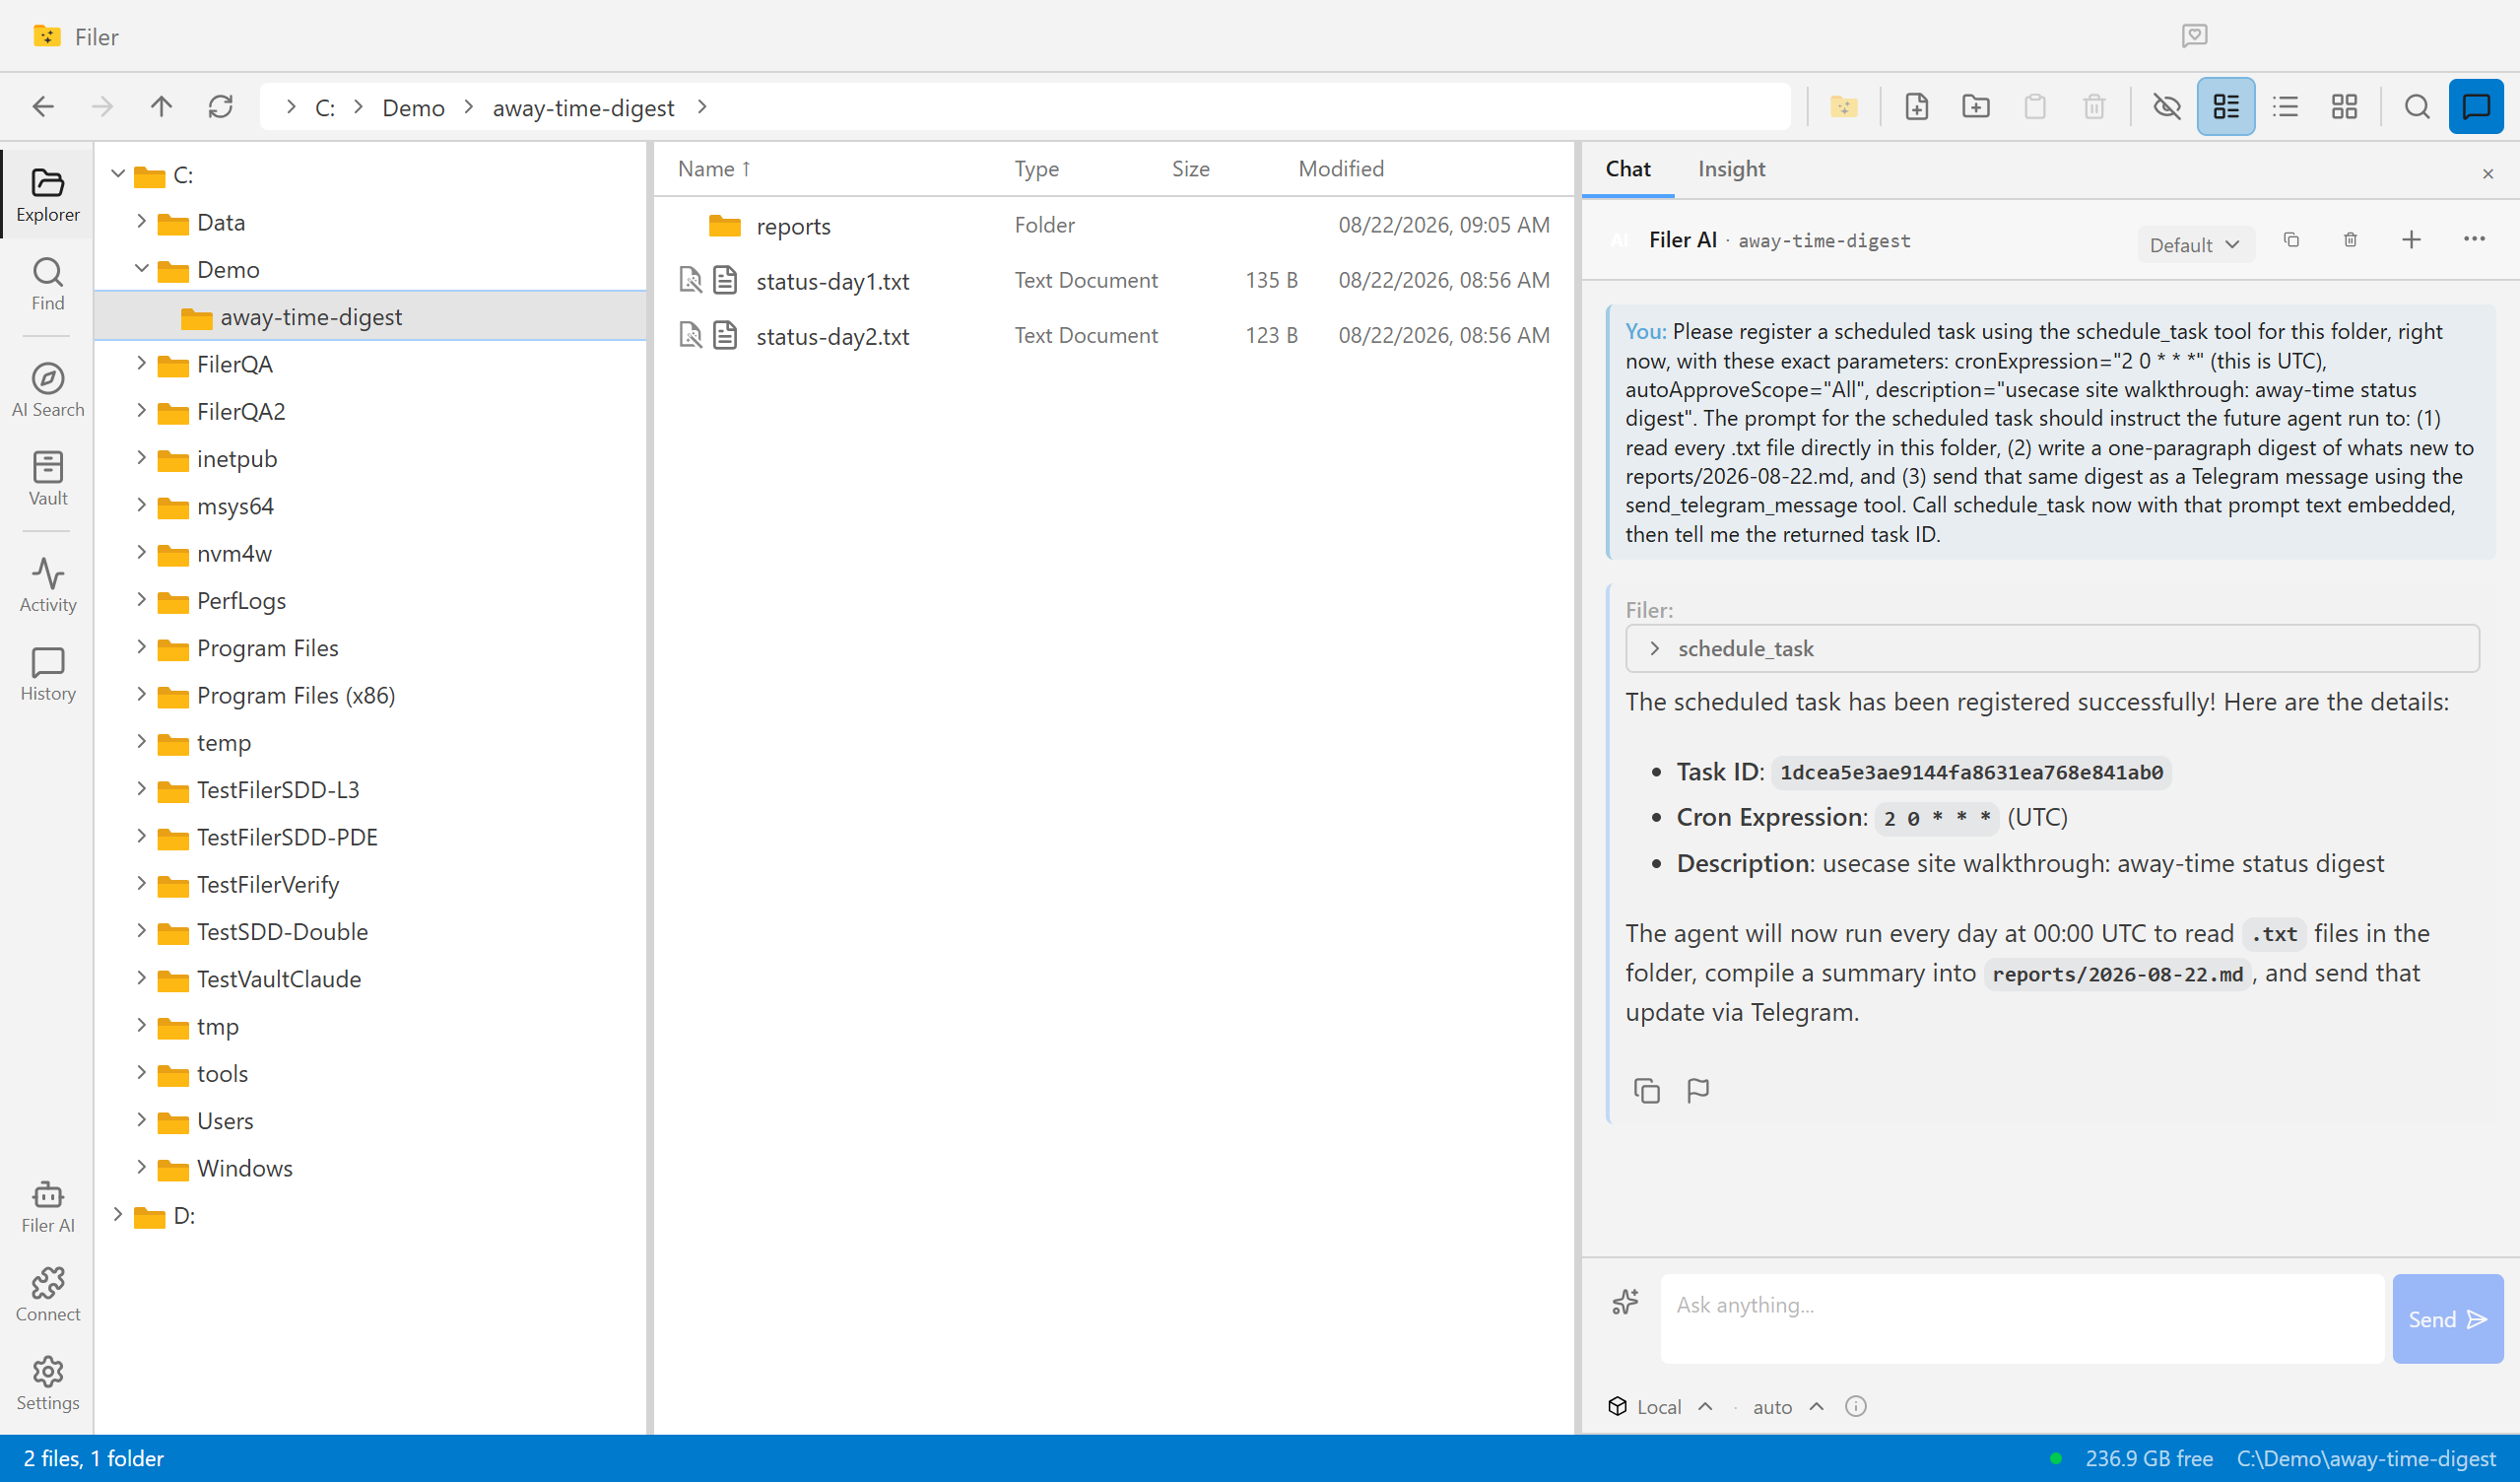
Task: Open the Local model selector
Action: pyautogui.click(x=1660, y=1407)
